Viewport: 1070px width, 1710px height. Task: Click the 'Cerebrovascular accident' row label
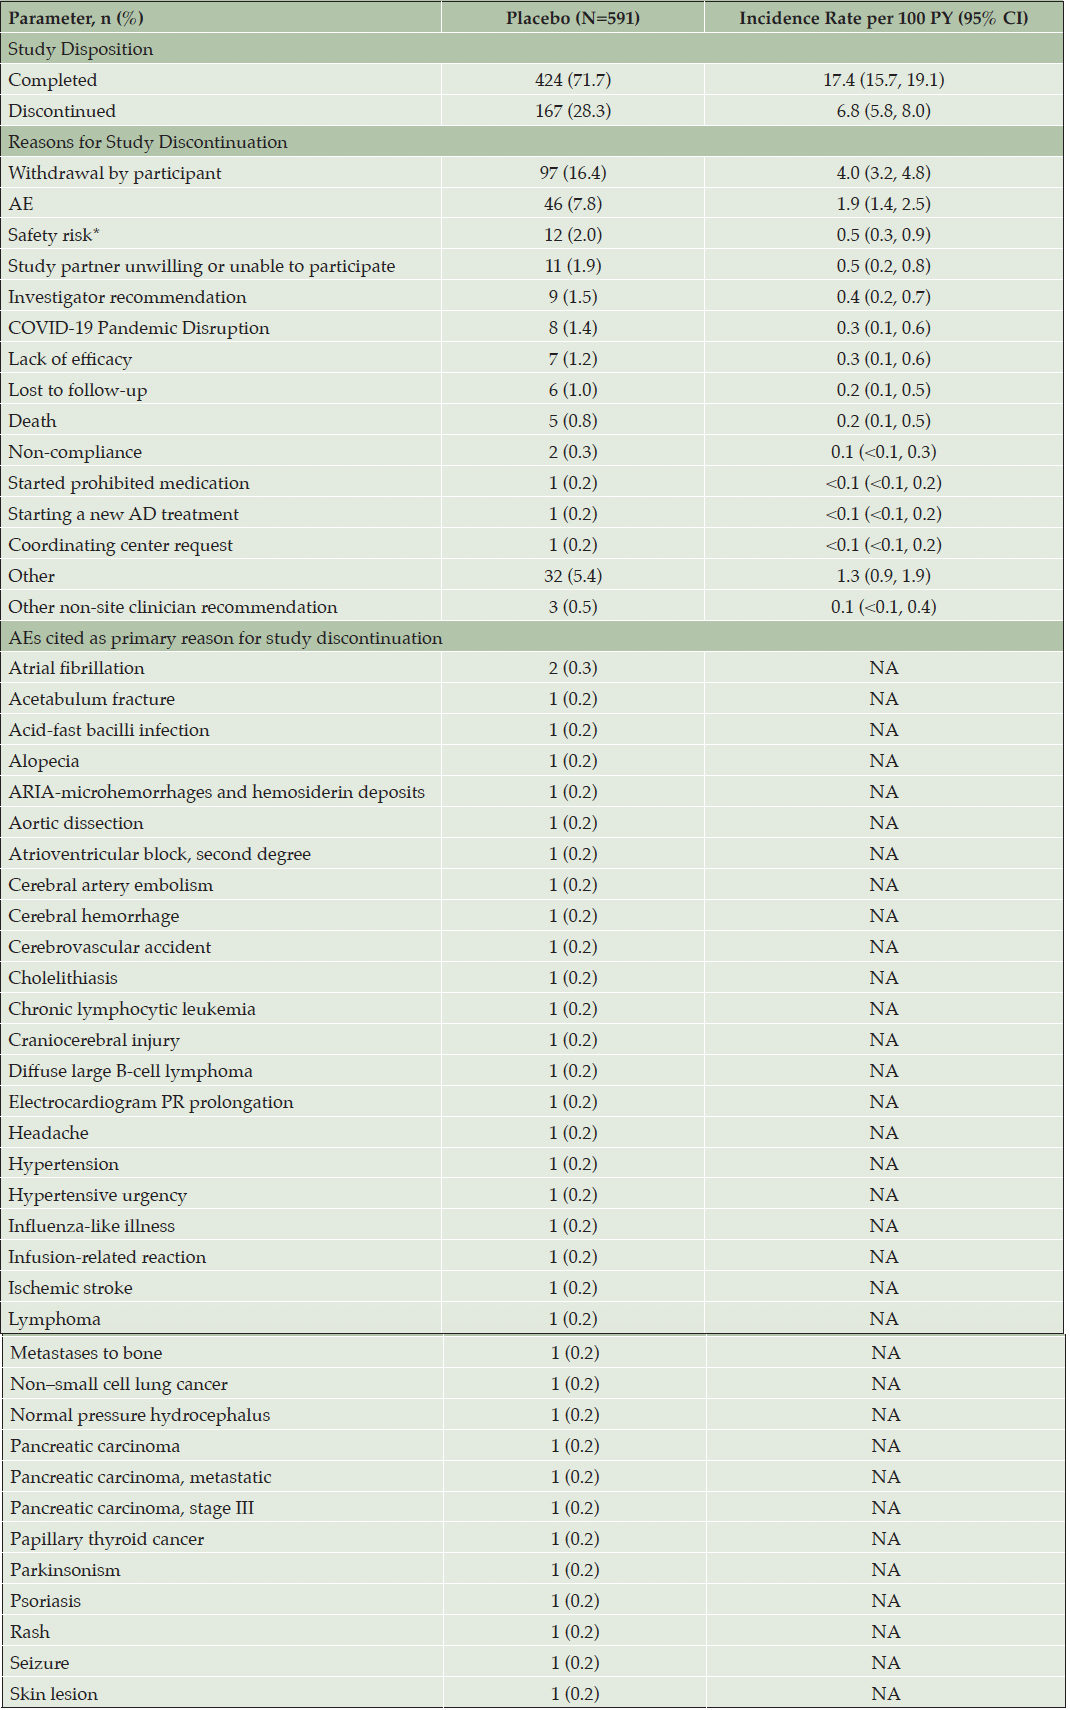[110, 947]
